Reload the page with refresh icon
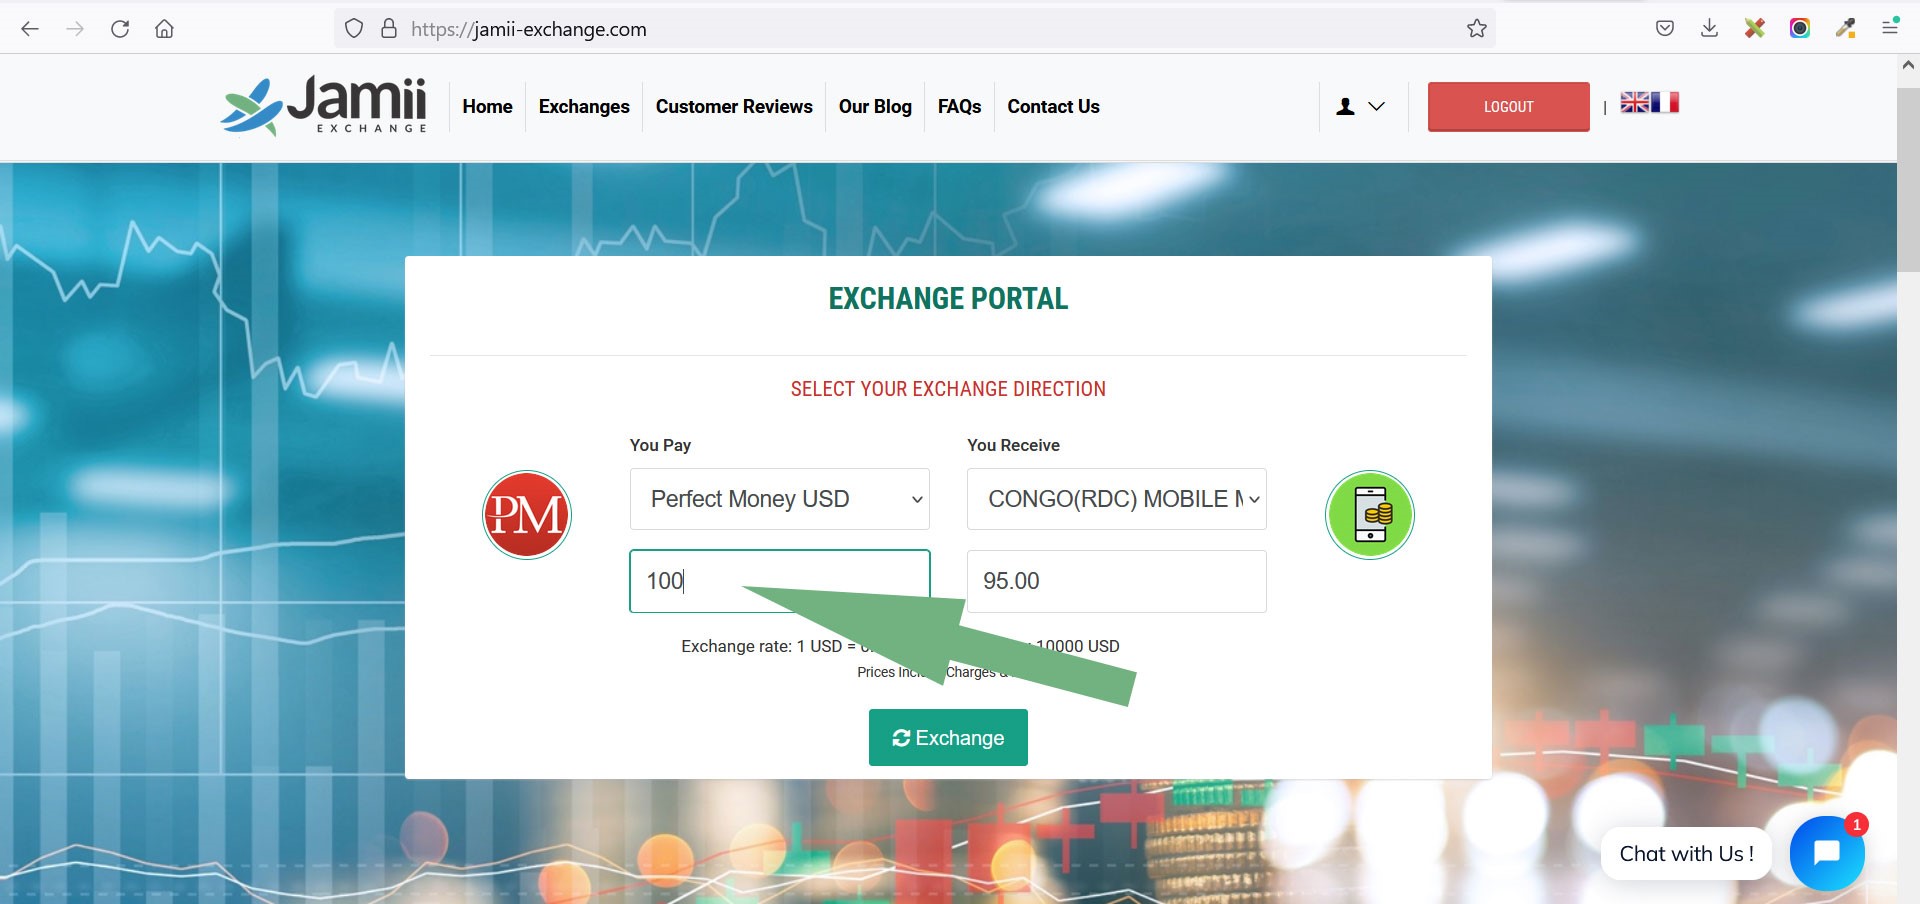Image resolution: width=1920 pixels, height=904 pixels. tap(120, 29)
